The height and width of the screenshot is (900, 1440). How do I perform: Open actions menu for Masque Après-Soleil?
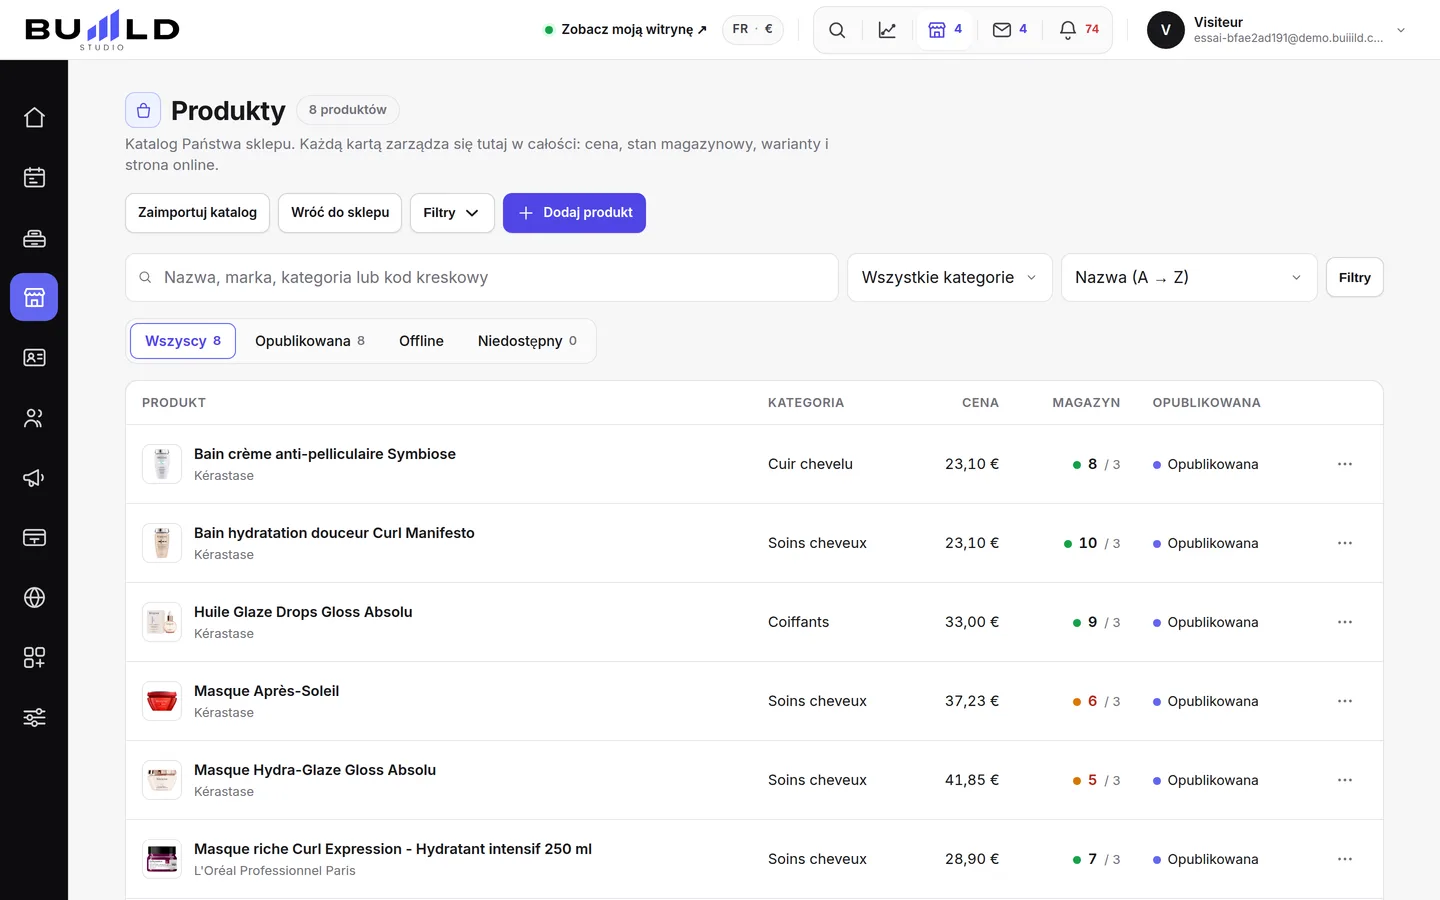coord(1345,701)
